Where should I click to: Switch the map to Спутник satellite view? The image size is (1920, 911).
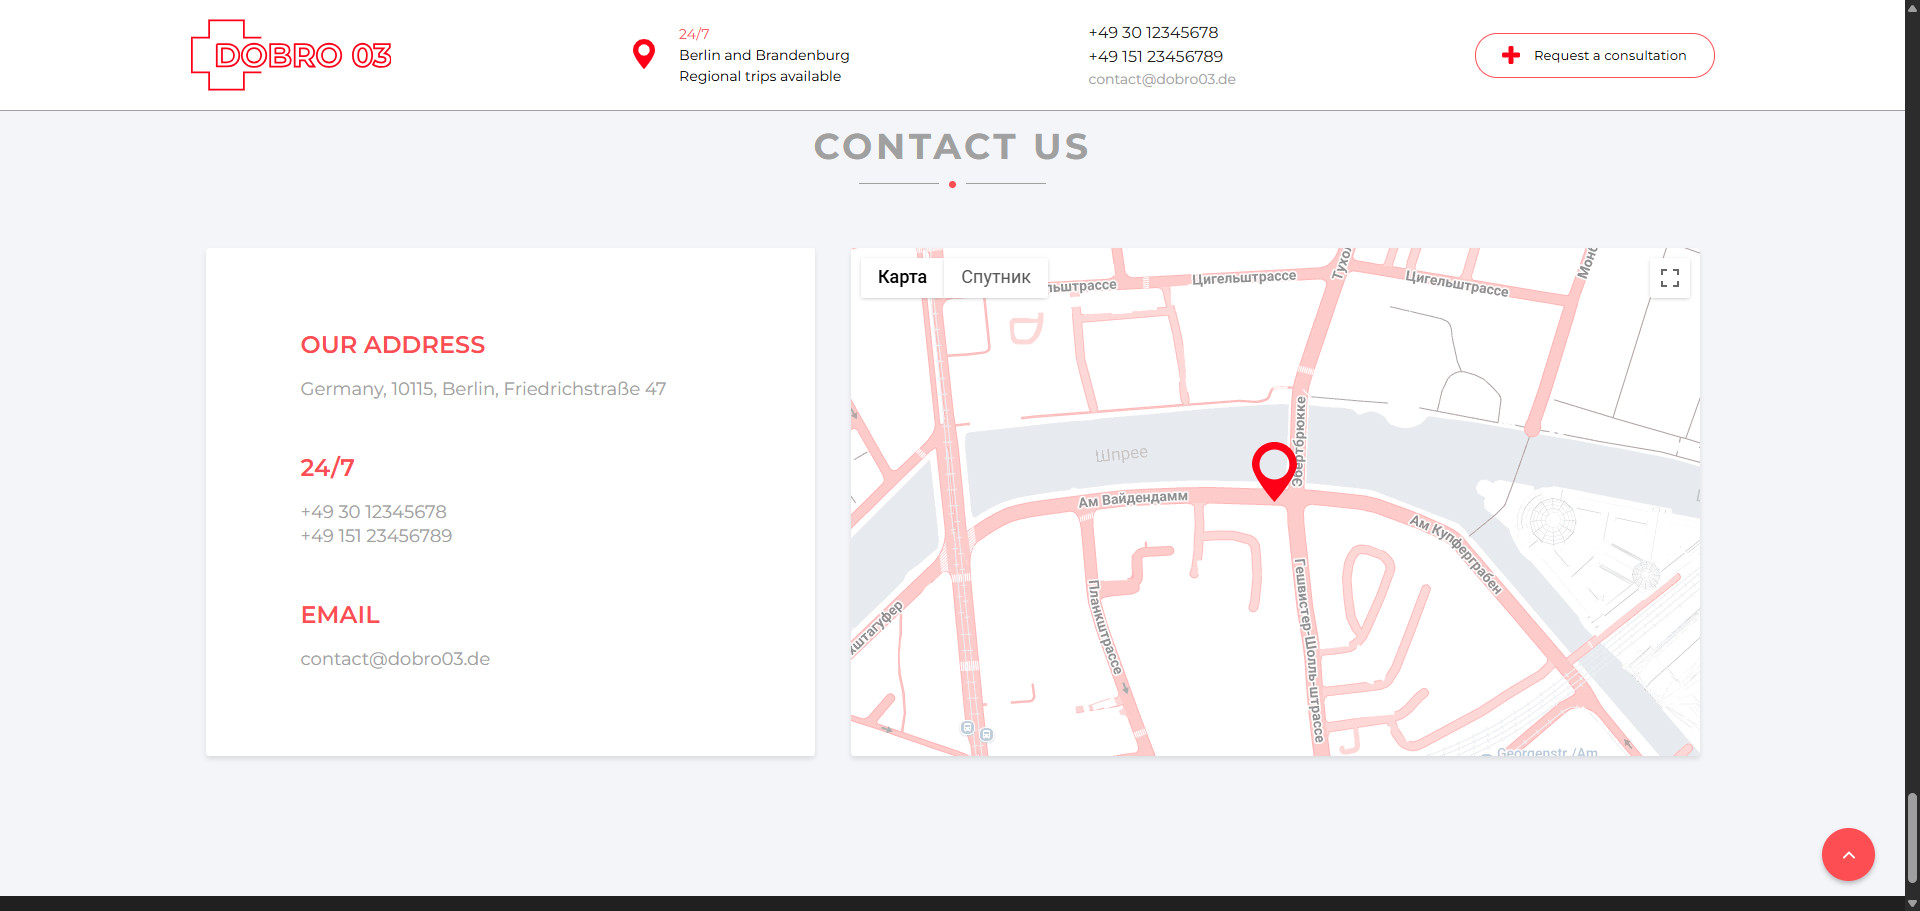click(x=995, y=277)
